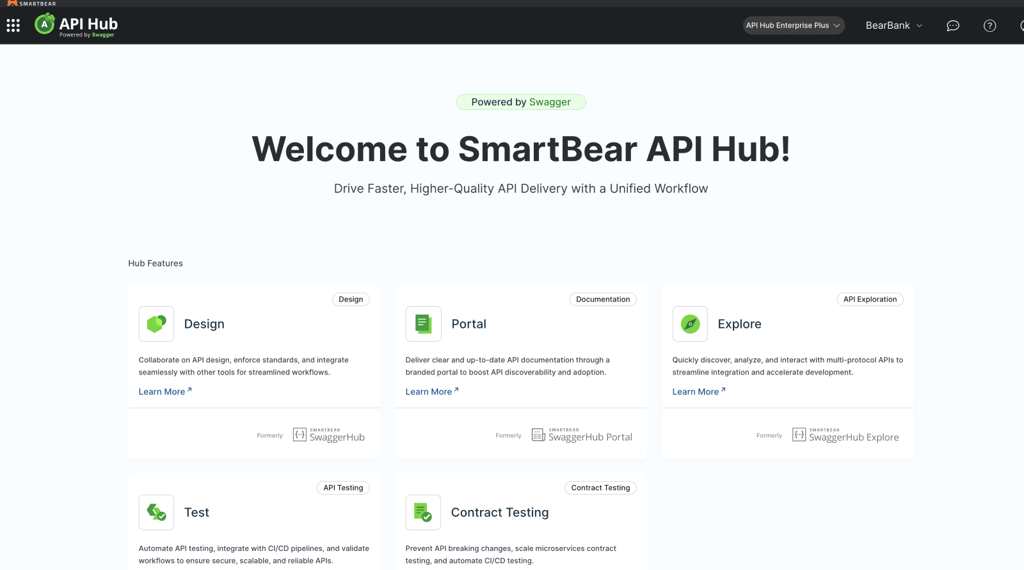Open the Portal card title

click(468, 324)
